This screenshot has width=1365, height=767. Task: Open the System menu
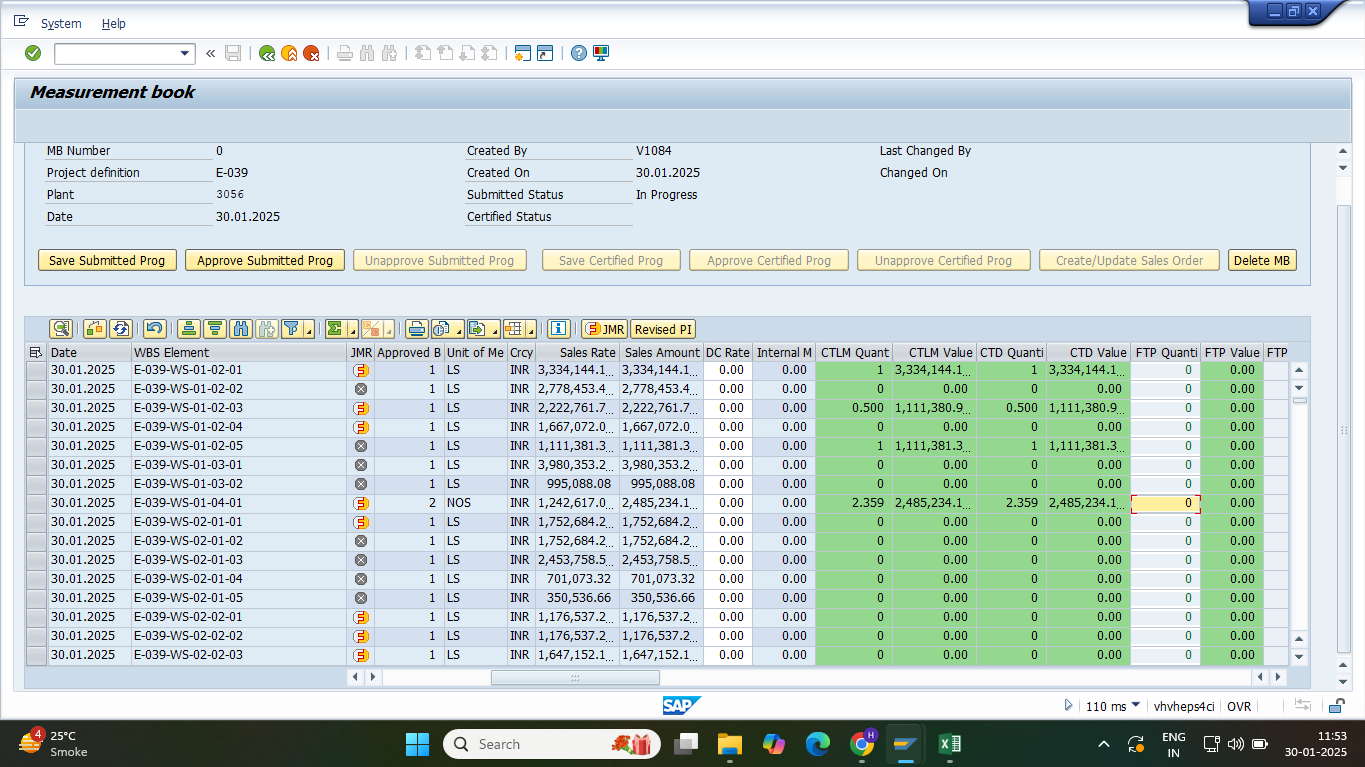[61, 23]
